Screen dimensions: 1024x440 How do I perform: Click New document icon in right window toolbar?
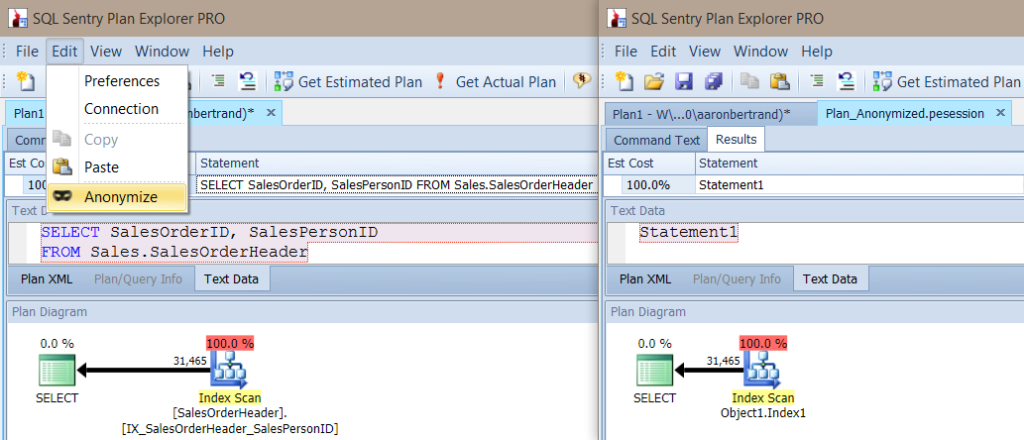pyautogui.click(x=625, y=81)
